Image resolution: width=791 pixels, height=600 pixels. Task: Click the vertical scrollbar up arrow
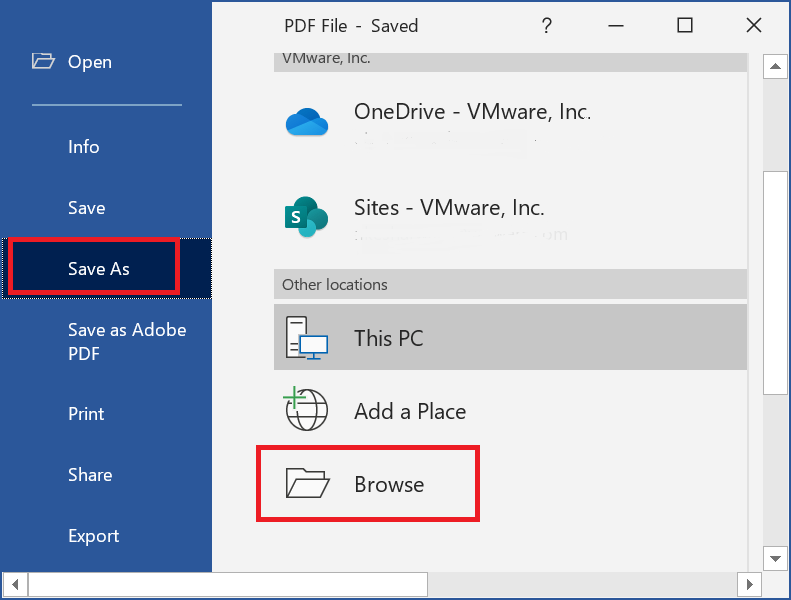775,66
